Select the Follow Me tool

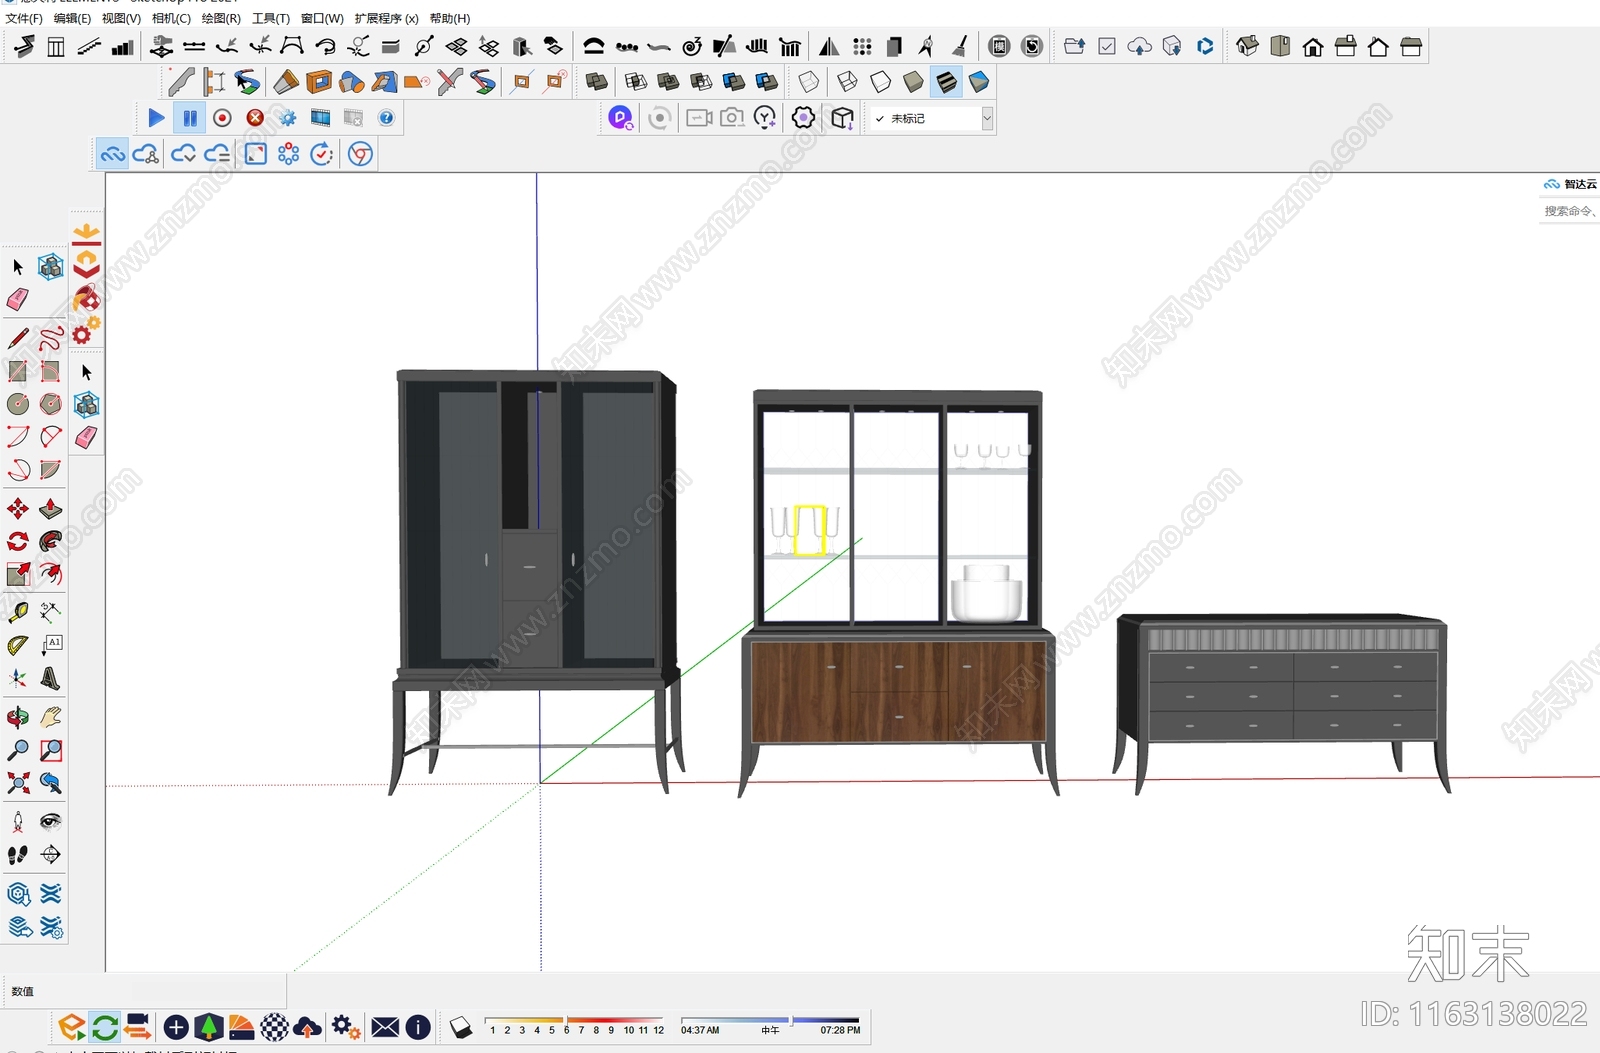pyautogui.click(x=50, y=542)
